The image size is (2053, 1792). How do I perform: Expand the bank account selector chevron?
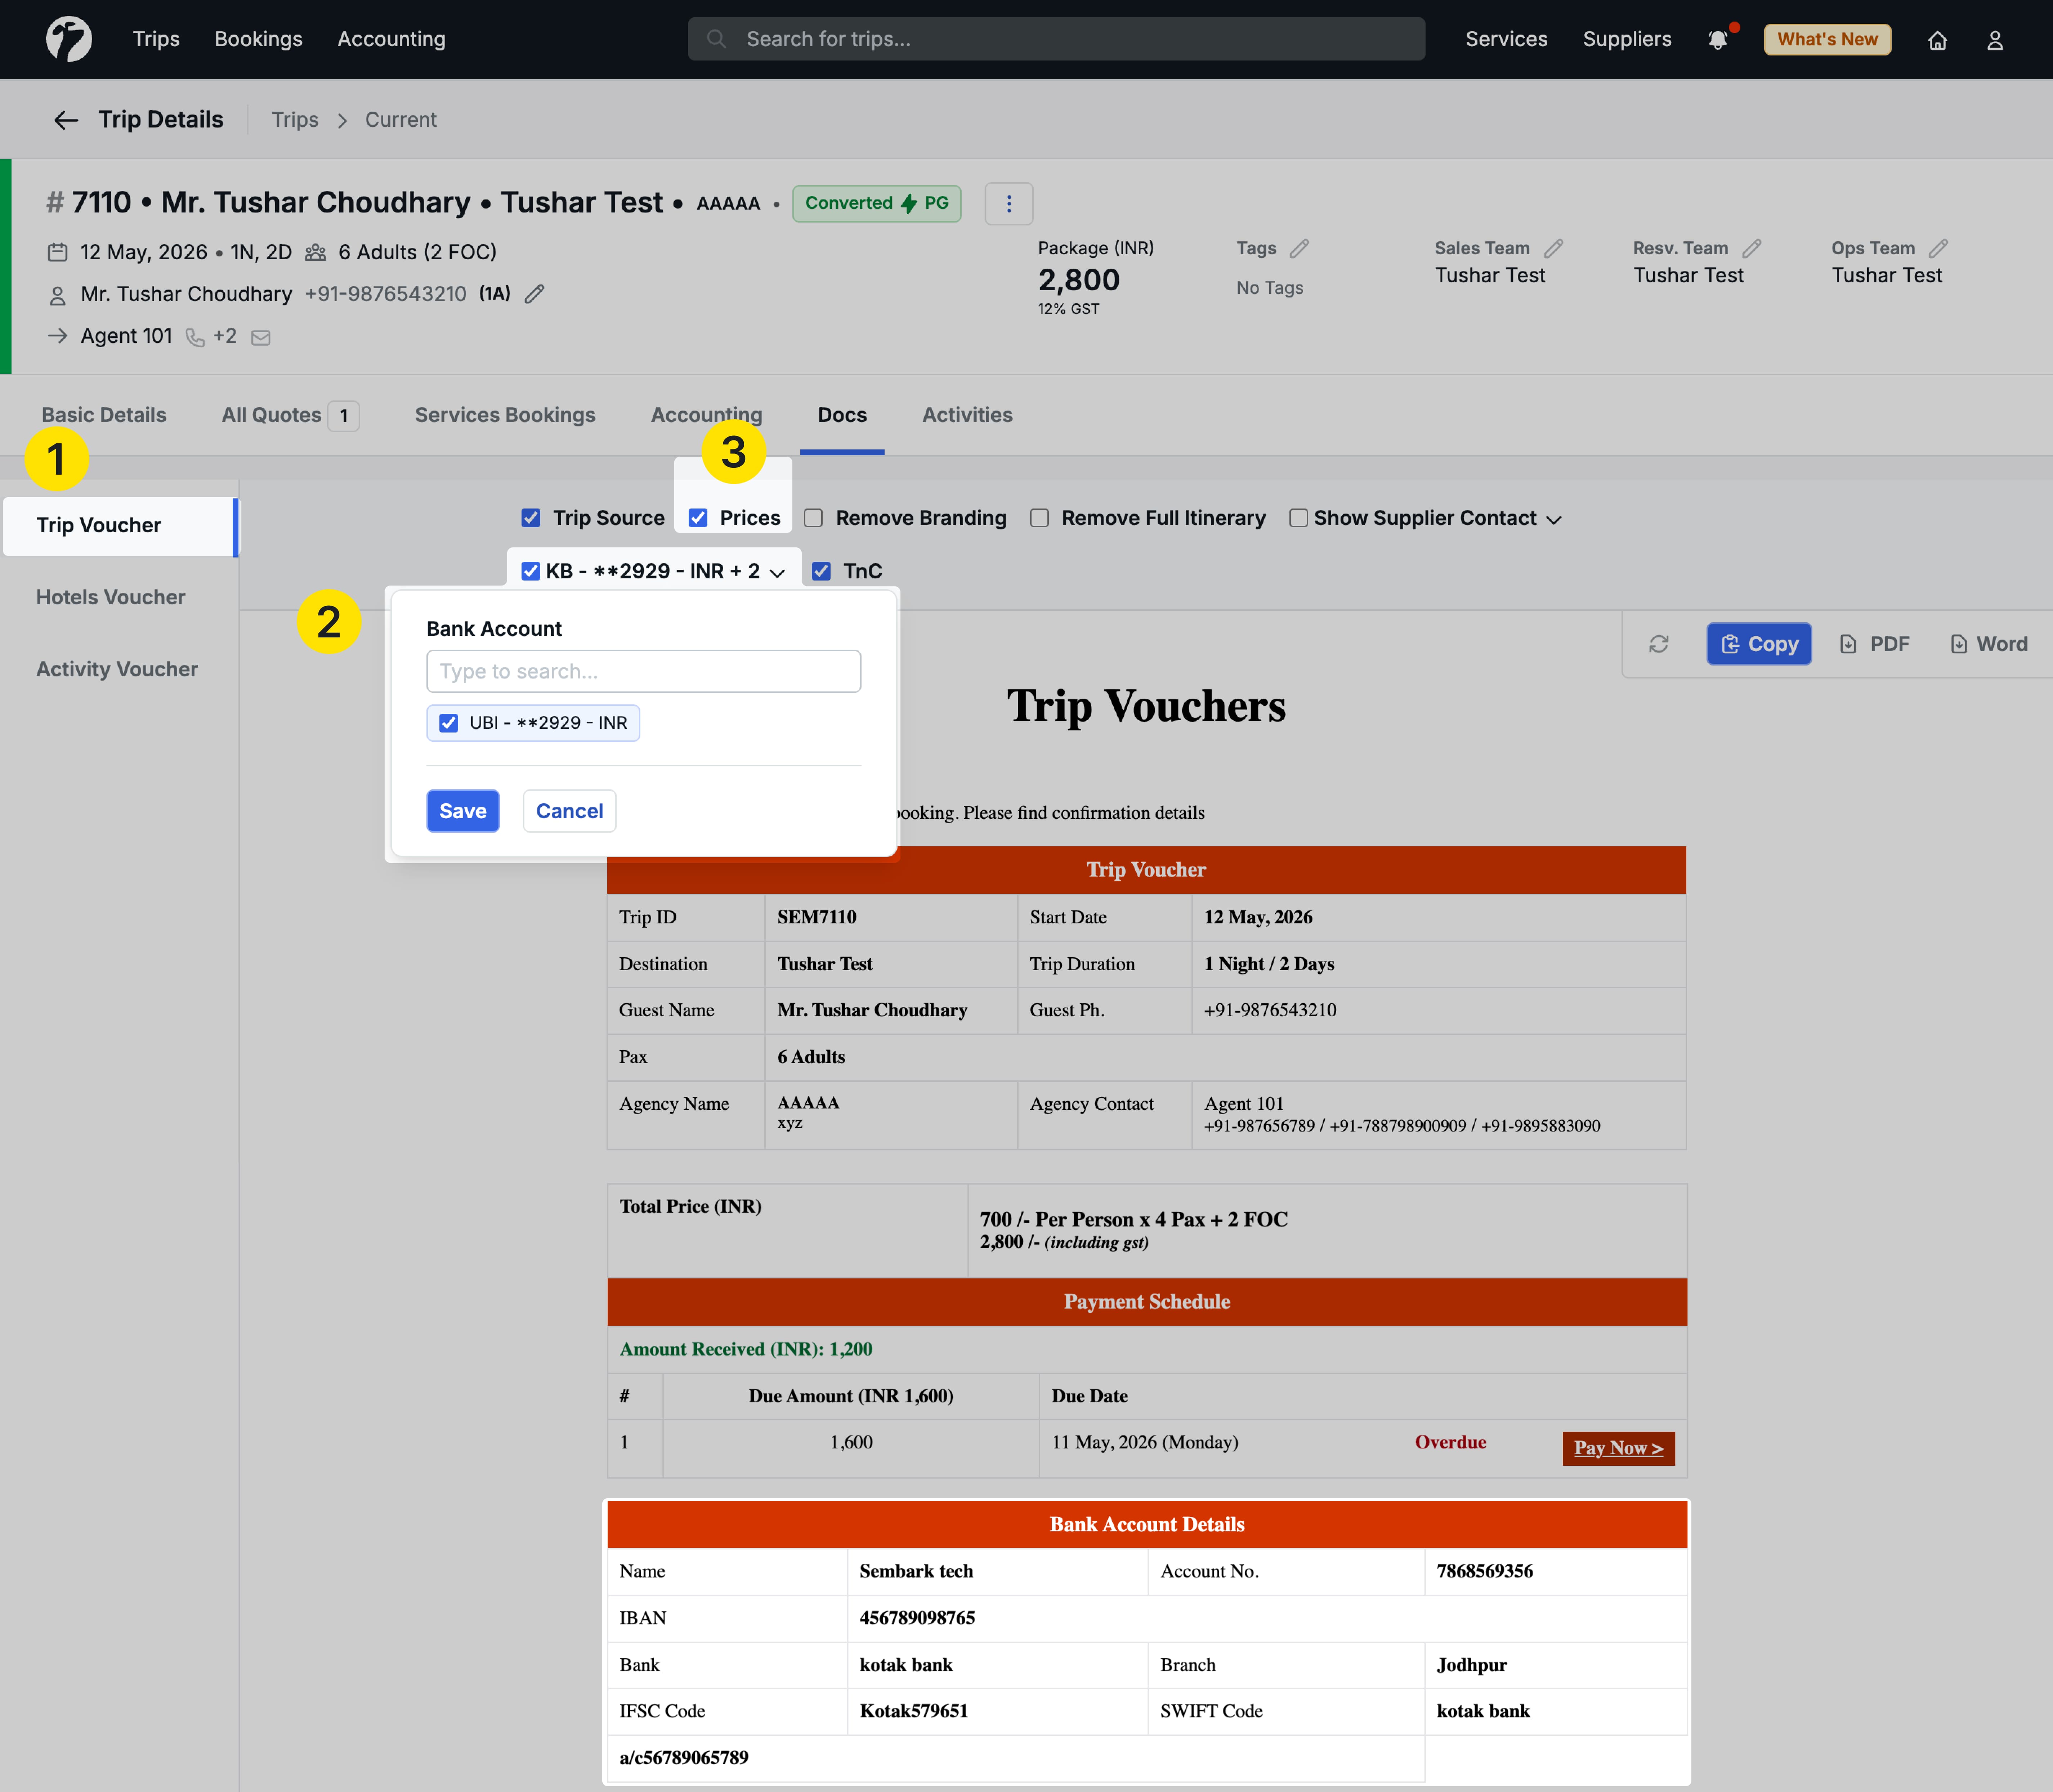pos(777,573)
